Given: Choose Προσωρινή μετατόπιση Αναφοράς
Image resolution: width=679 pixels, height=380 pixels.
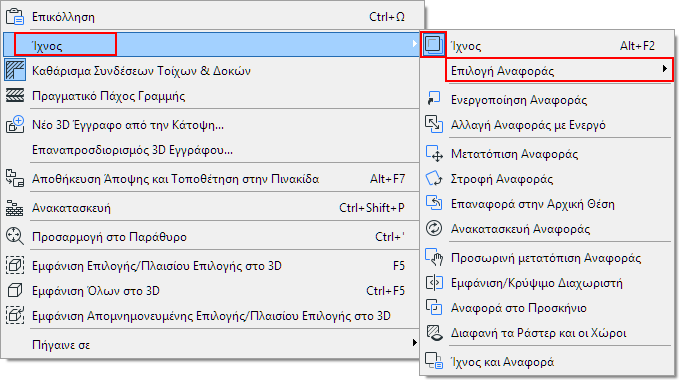Looking at the screenshot, I should click(547, 258).
